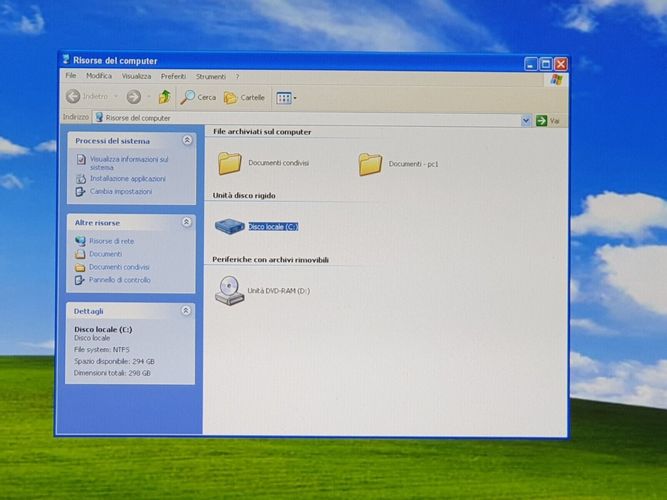
Task: Toggle the Cartelle folders pane
Action: point(244,98)
